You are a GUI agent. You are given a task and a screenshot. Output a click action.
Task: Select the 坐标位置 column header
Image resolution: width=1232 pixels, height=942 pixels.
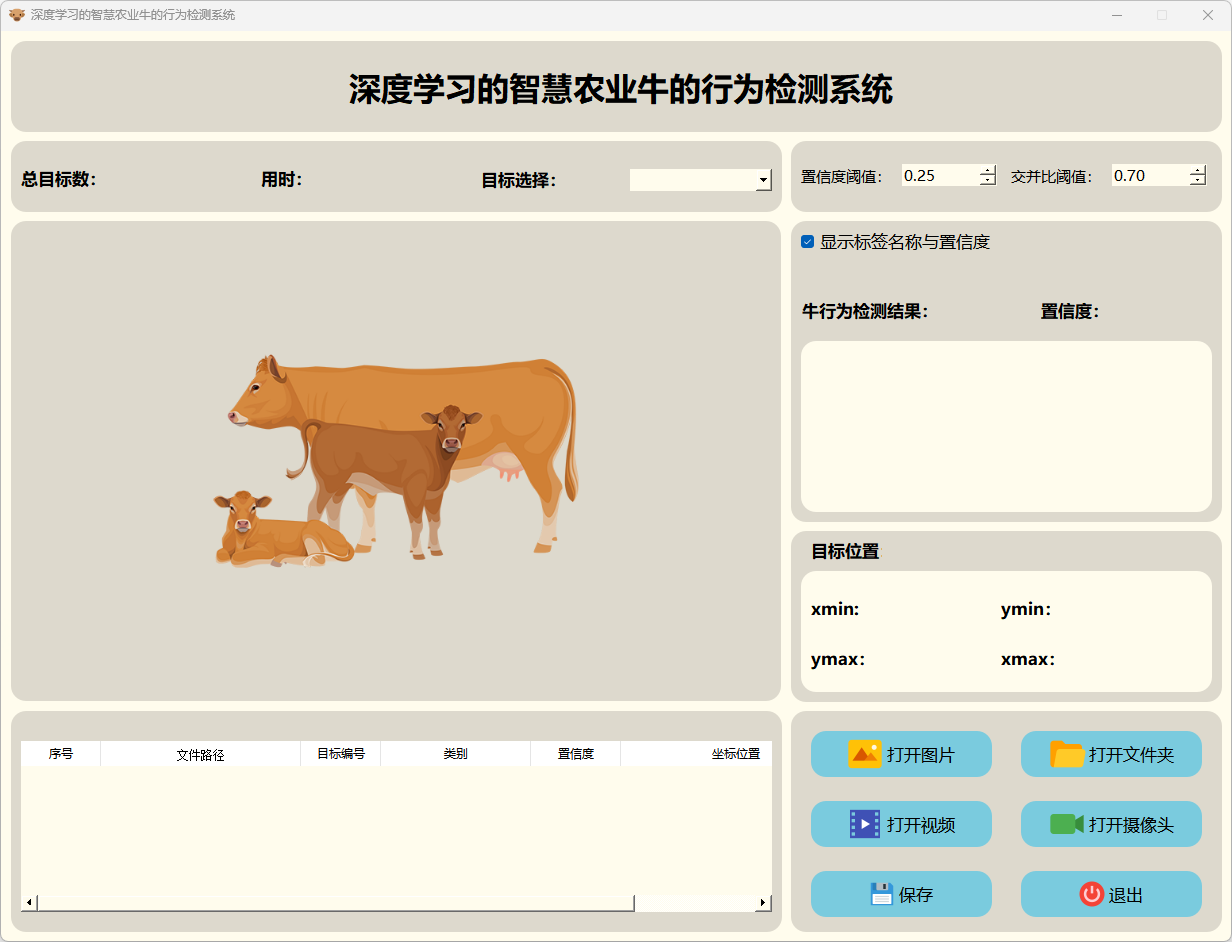coord(696,754)
